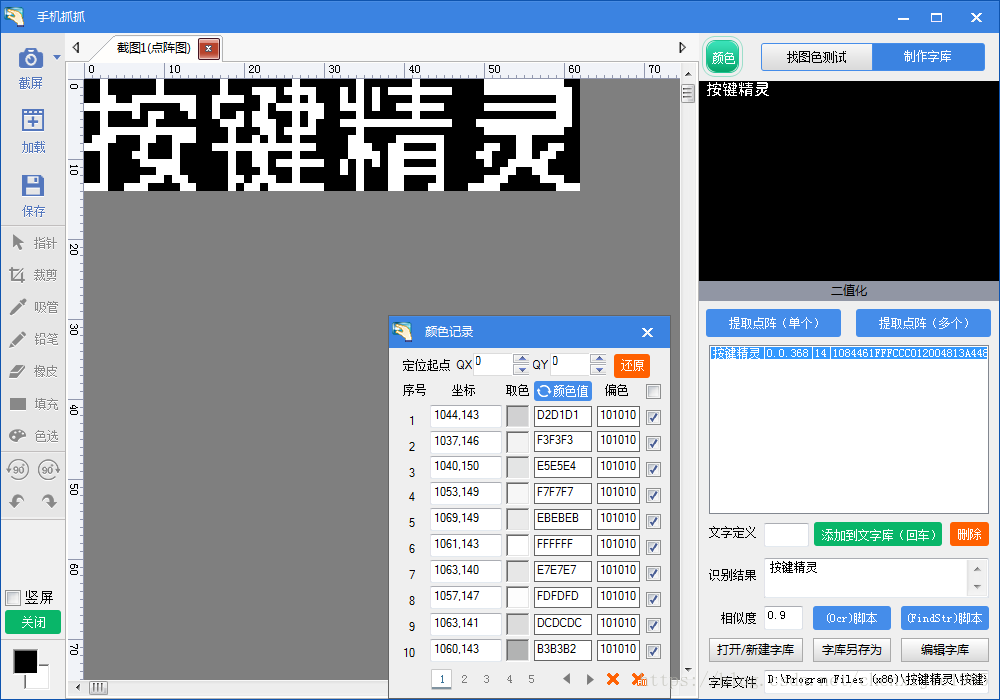
Task: Click the green 颜色 button
Action: [723, 58]
